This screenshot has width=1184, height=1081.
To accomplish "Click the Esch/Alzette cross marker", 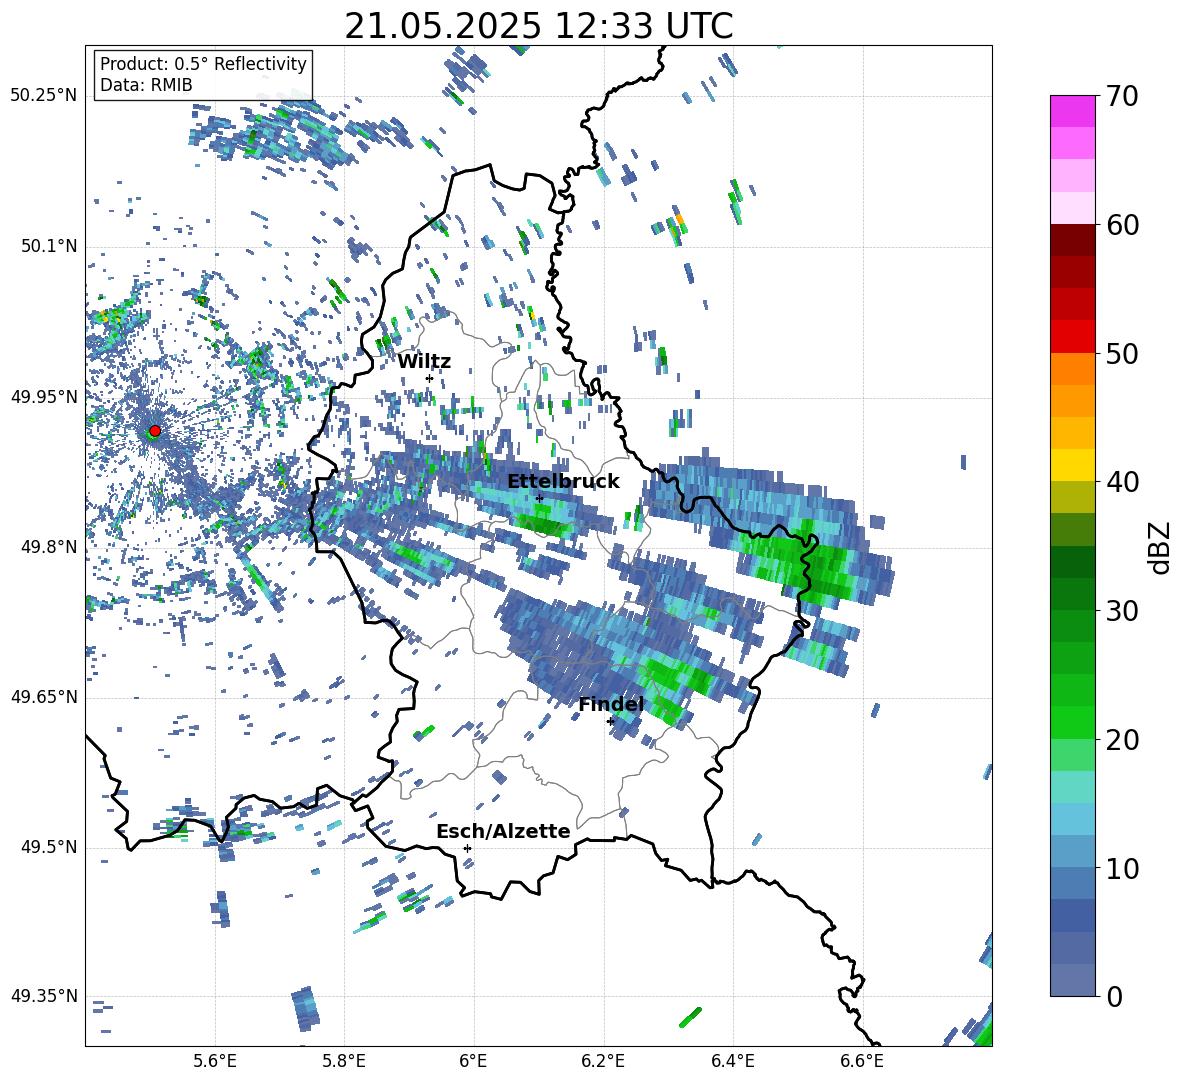I will pyautogui.click(x=467, y=848).
